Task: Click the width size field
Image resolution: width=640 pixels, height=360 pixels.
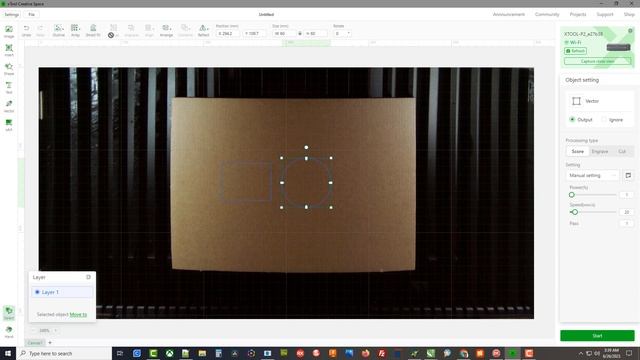Action: (284, 33)
